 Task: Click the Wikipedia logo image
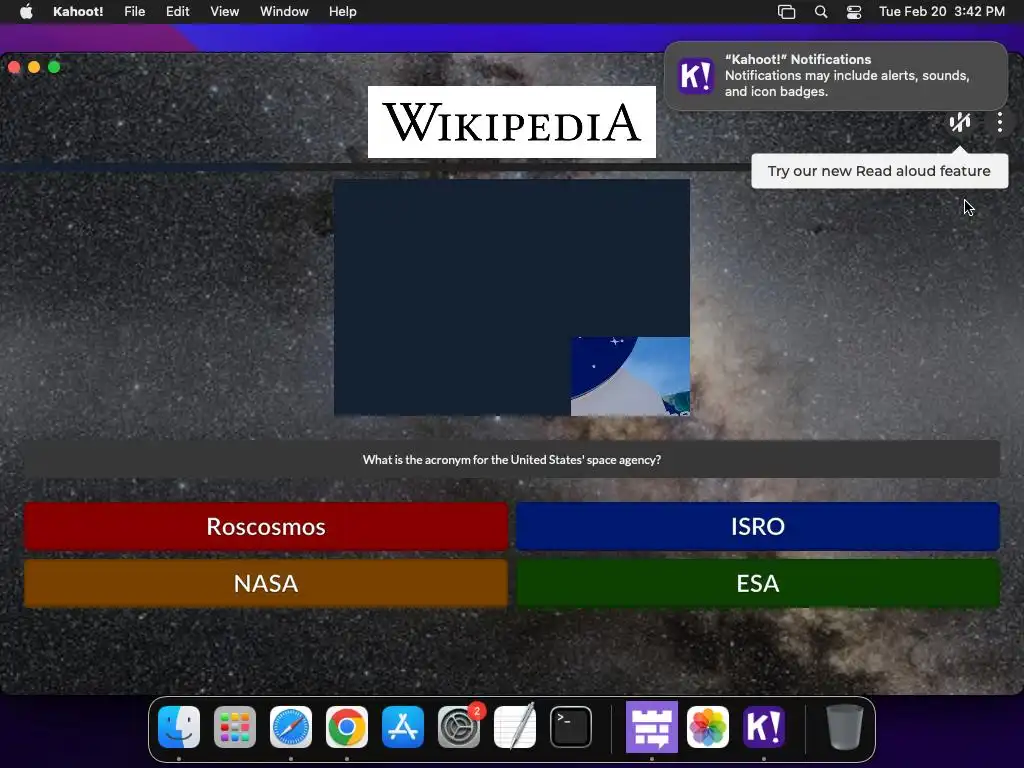[512, 122]
